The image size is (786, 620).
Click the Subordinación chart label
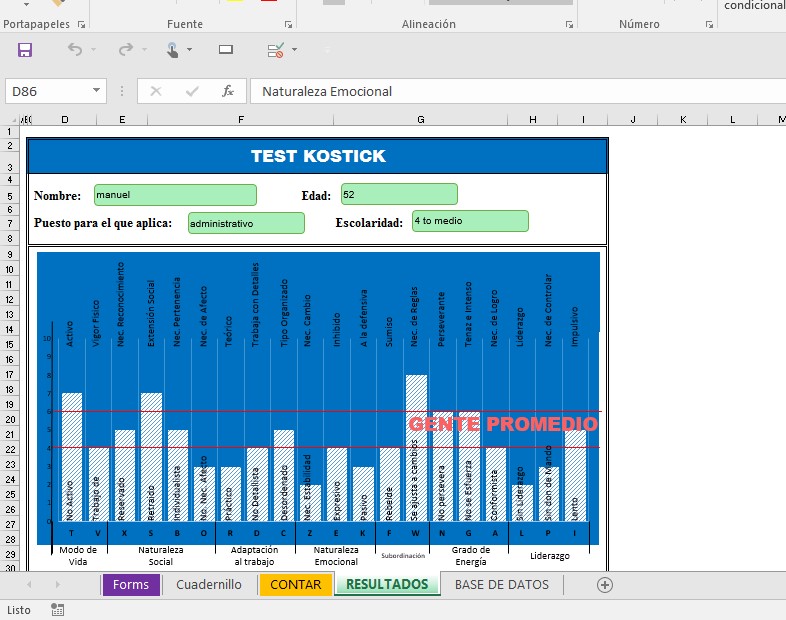pos(403,556)
